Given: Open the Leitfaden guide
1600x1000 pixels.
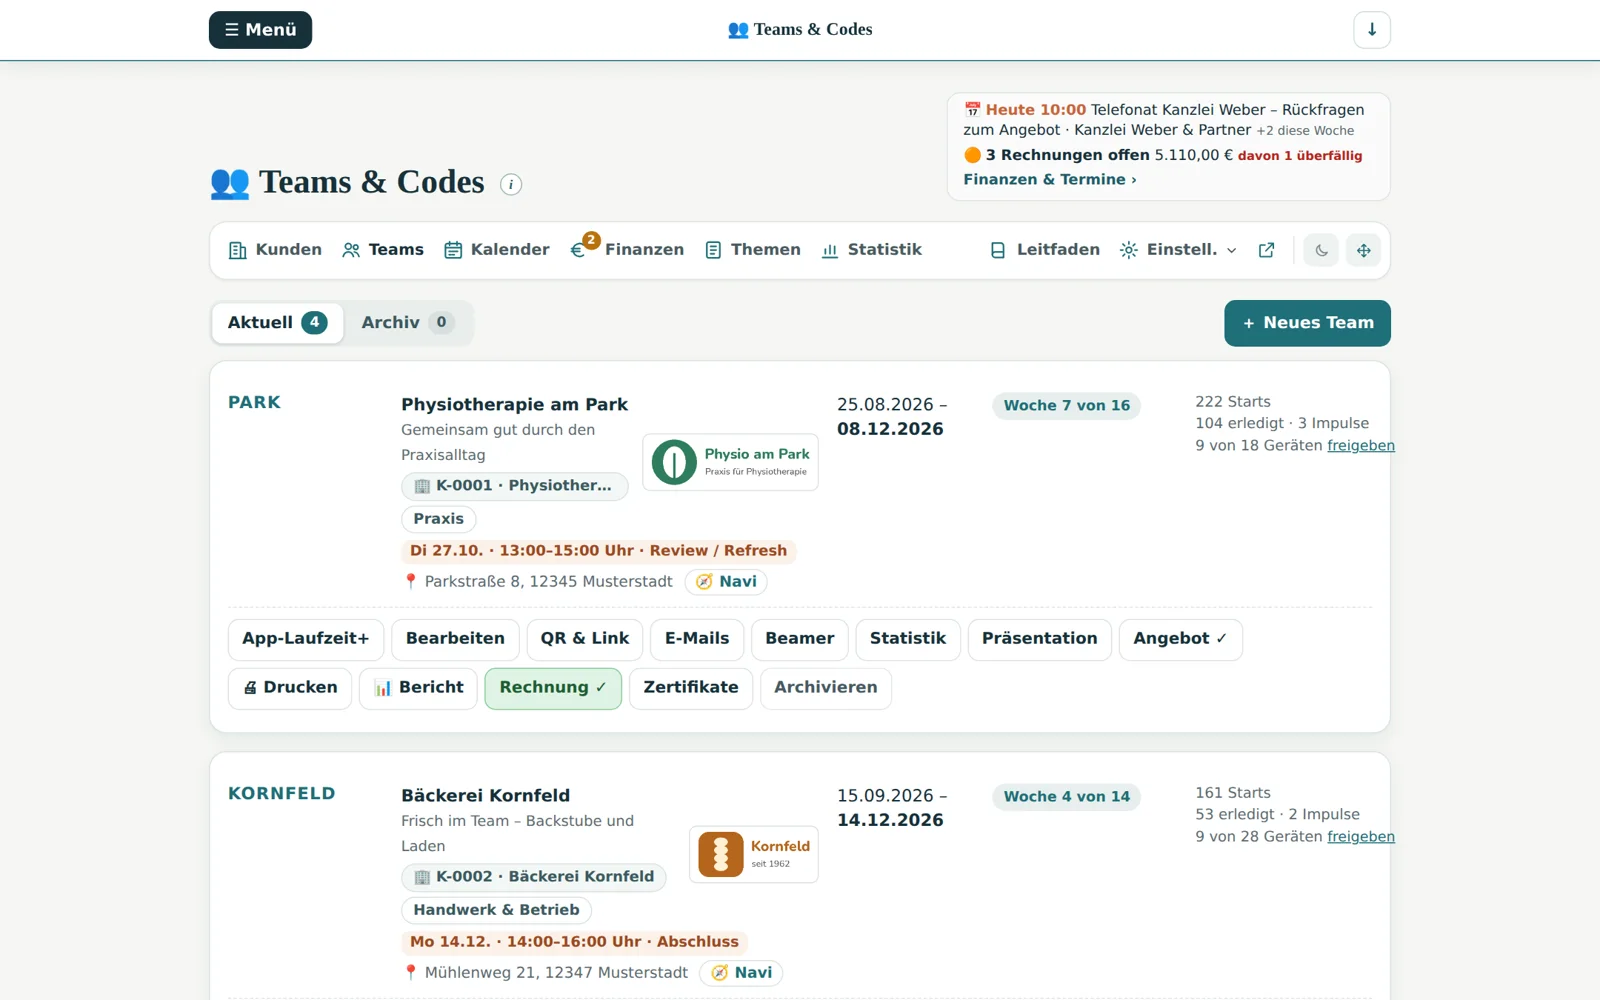Looking at the screenshot, I should pos(1045,250).
